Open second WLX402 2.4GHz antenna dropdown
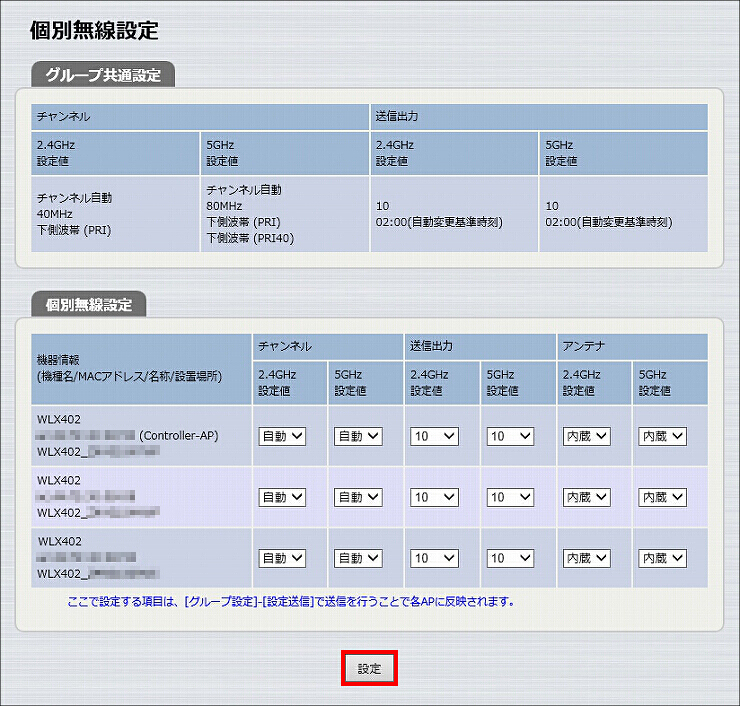This screenshot has height=706, width=740. point(587,497)
